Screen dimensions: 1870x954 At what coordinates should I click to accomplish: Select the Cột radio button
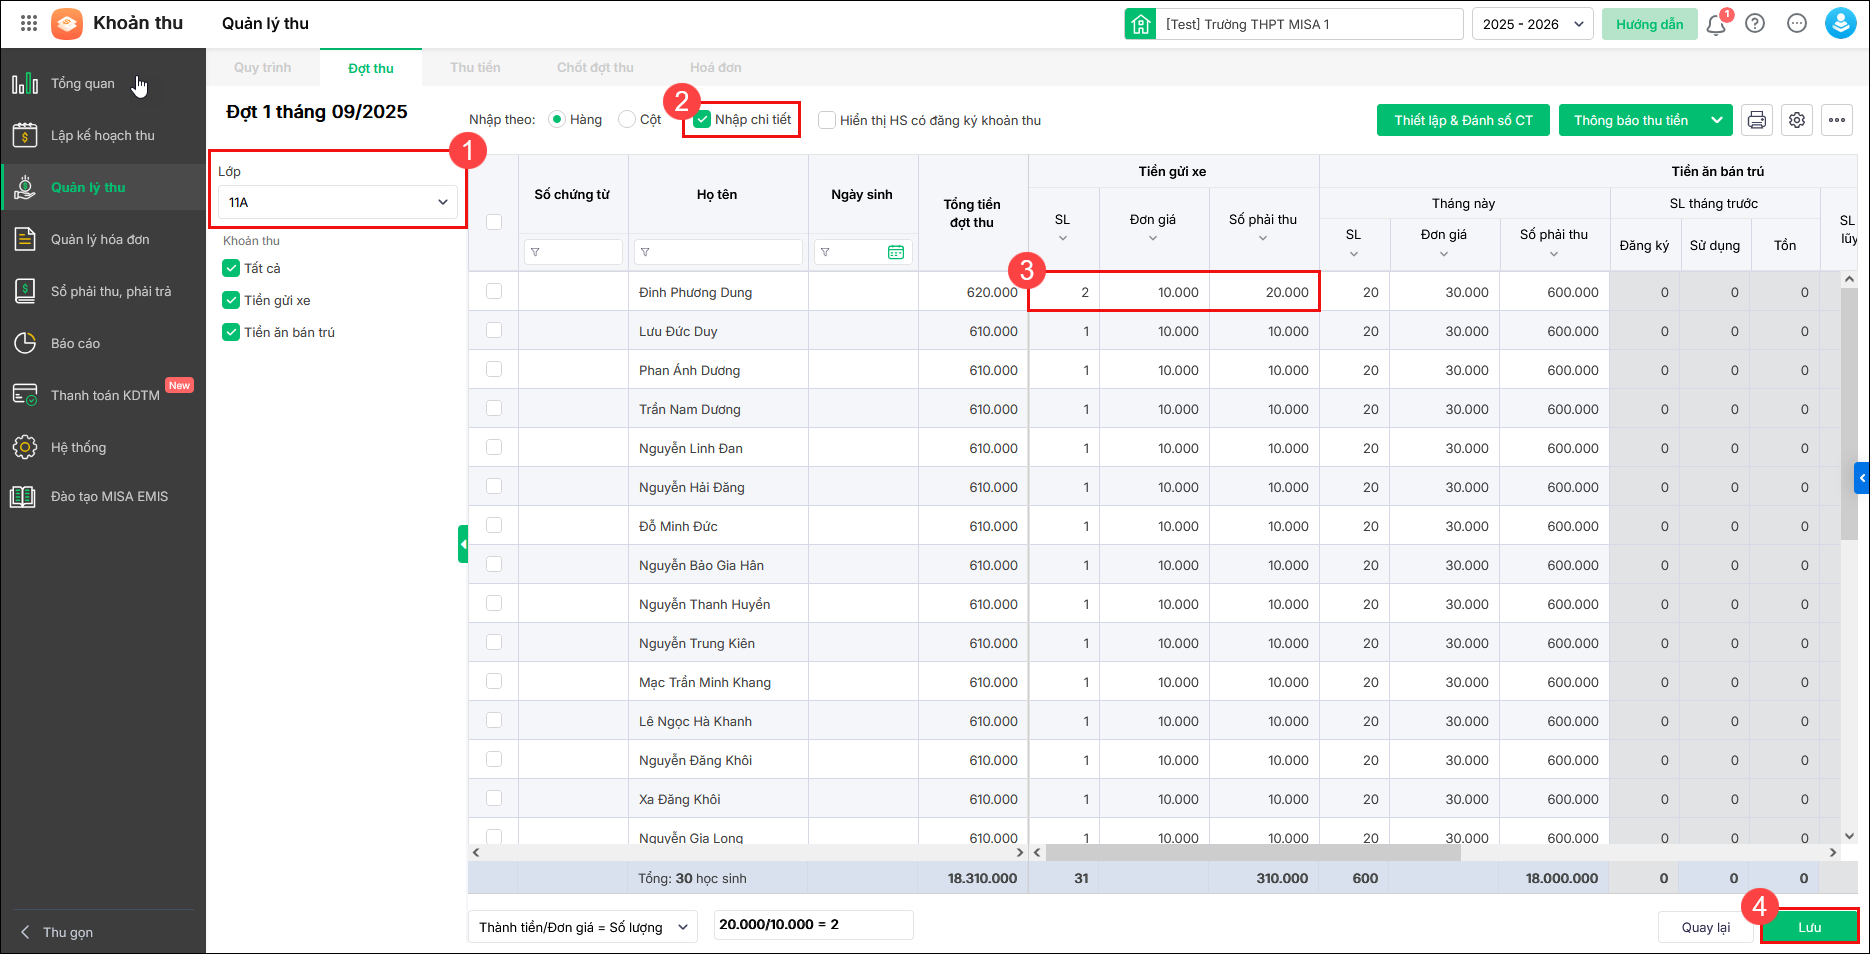point(627,120)
